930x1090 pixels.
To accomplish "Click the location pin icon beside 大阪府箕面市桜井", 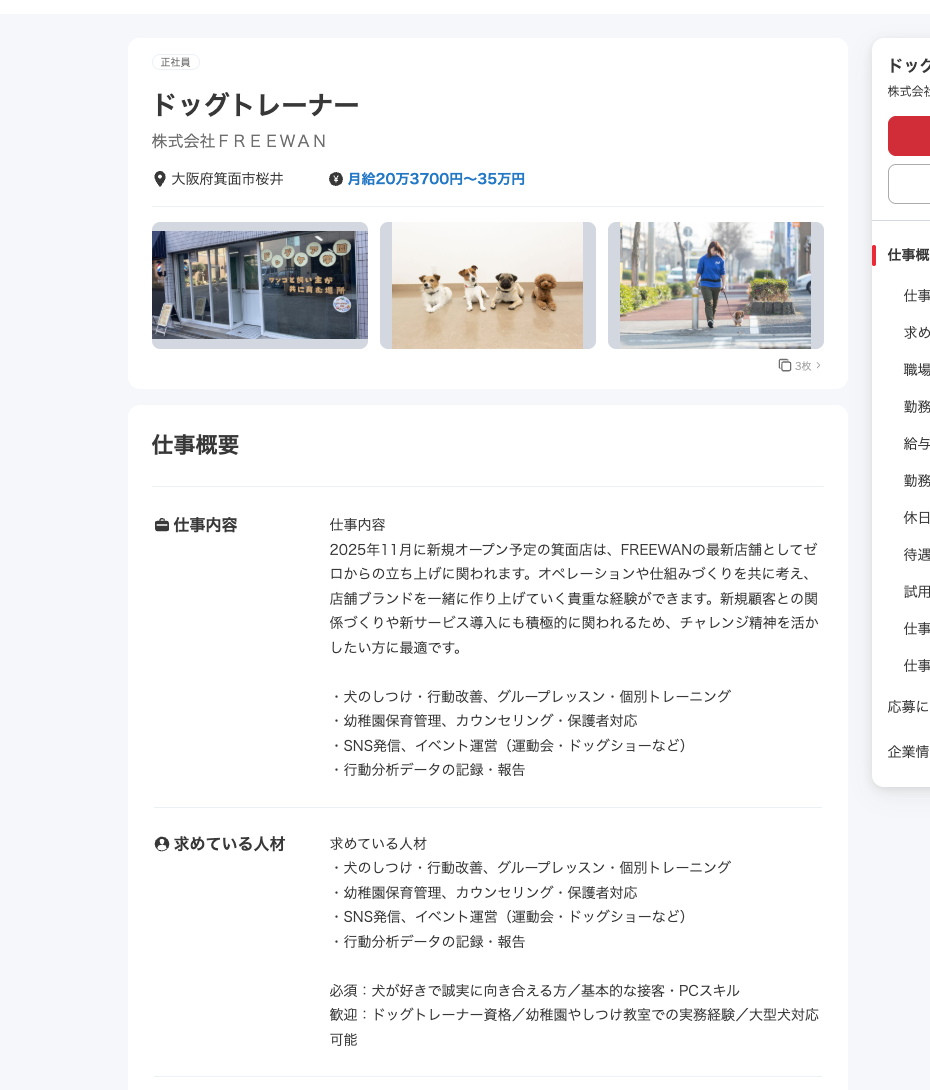I will pos(160,179).
